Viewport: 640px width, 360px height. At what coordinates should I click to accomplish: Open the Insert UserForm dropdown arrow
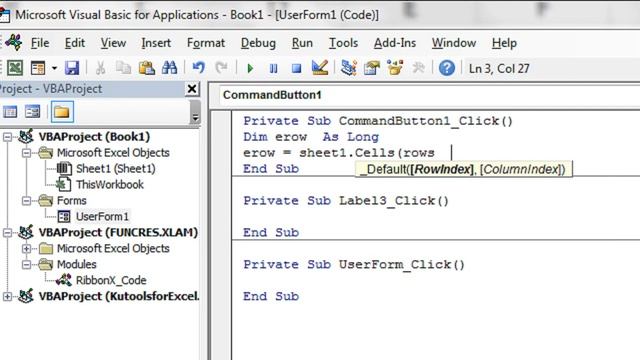click(x=54, y=68)
